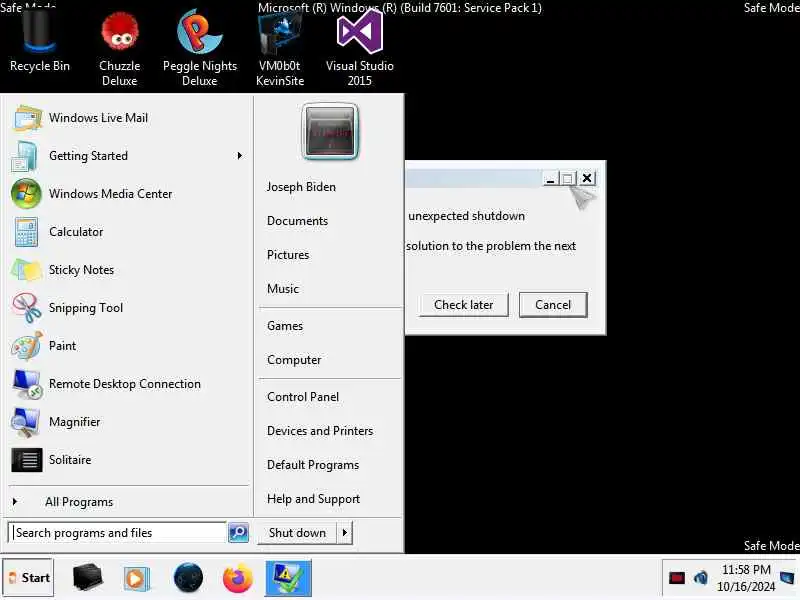
Task: Click the Snipping Tool scissors icon
Action: [26, 308]
